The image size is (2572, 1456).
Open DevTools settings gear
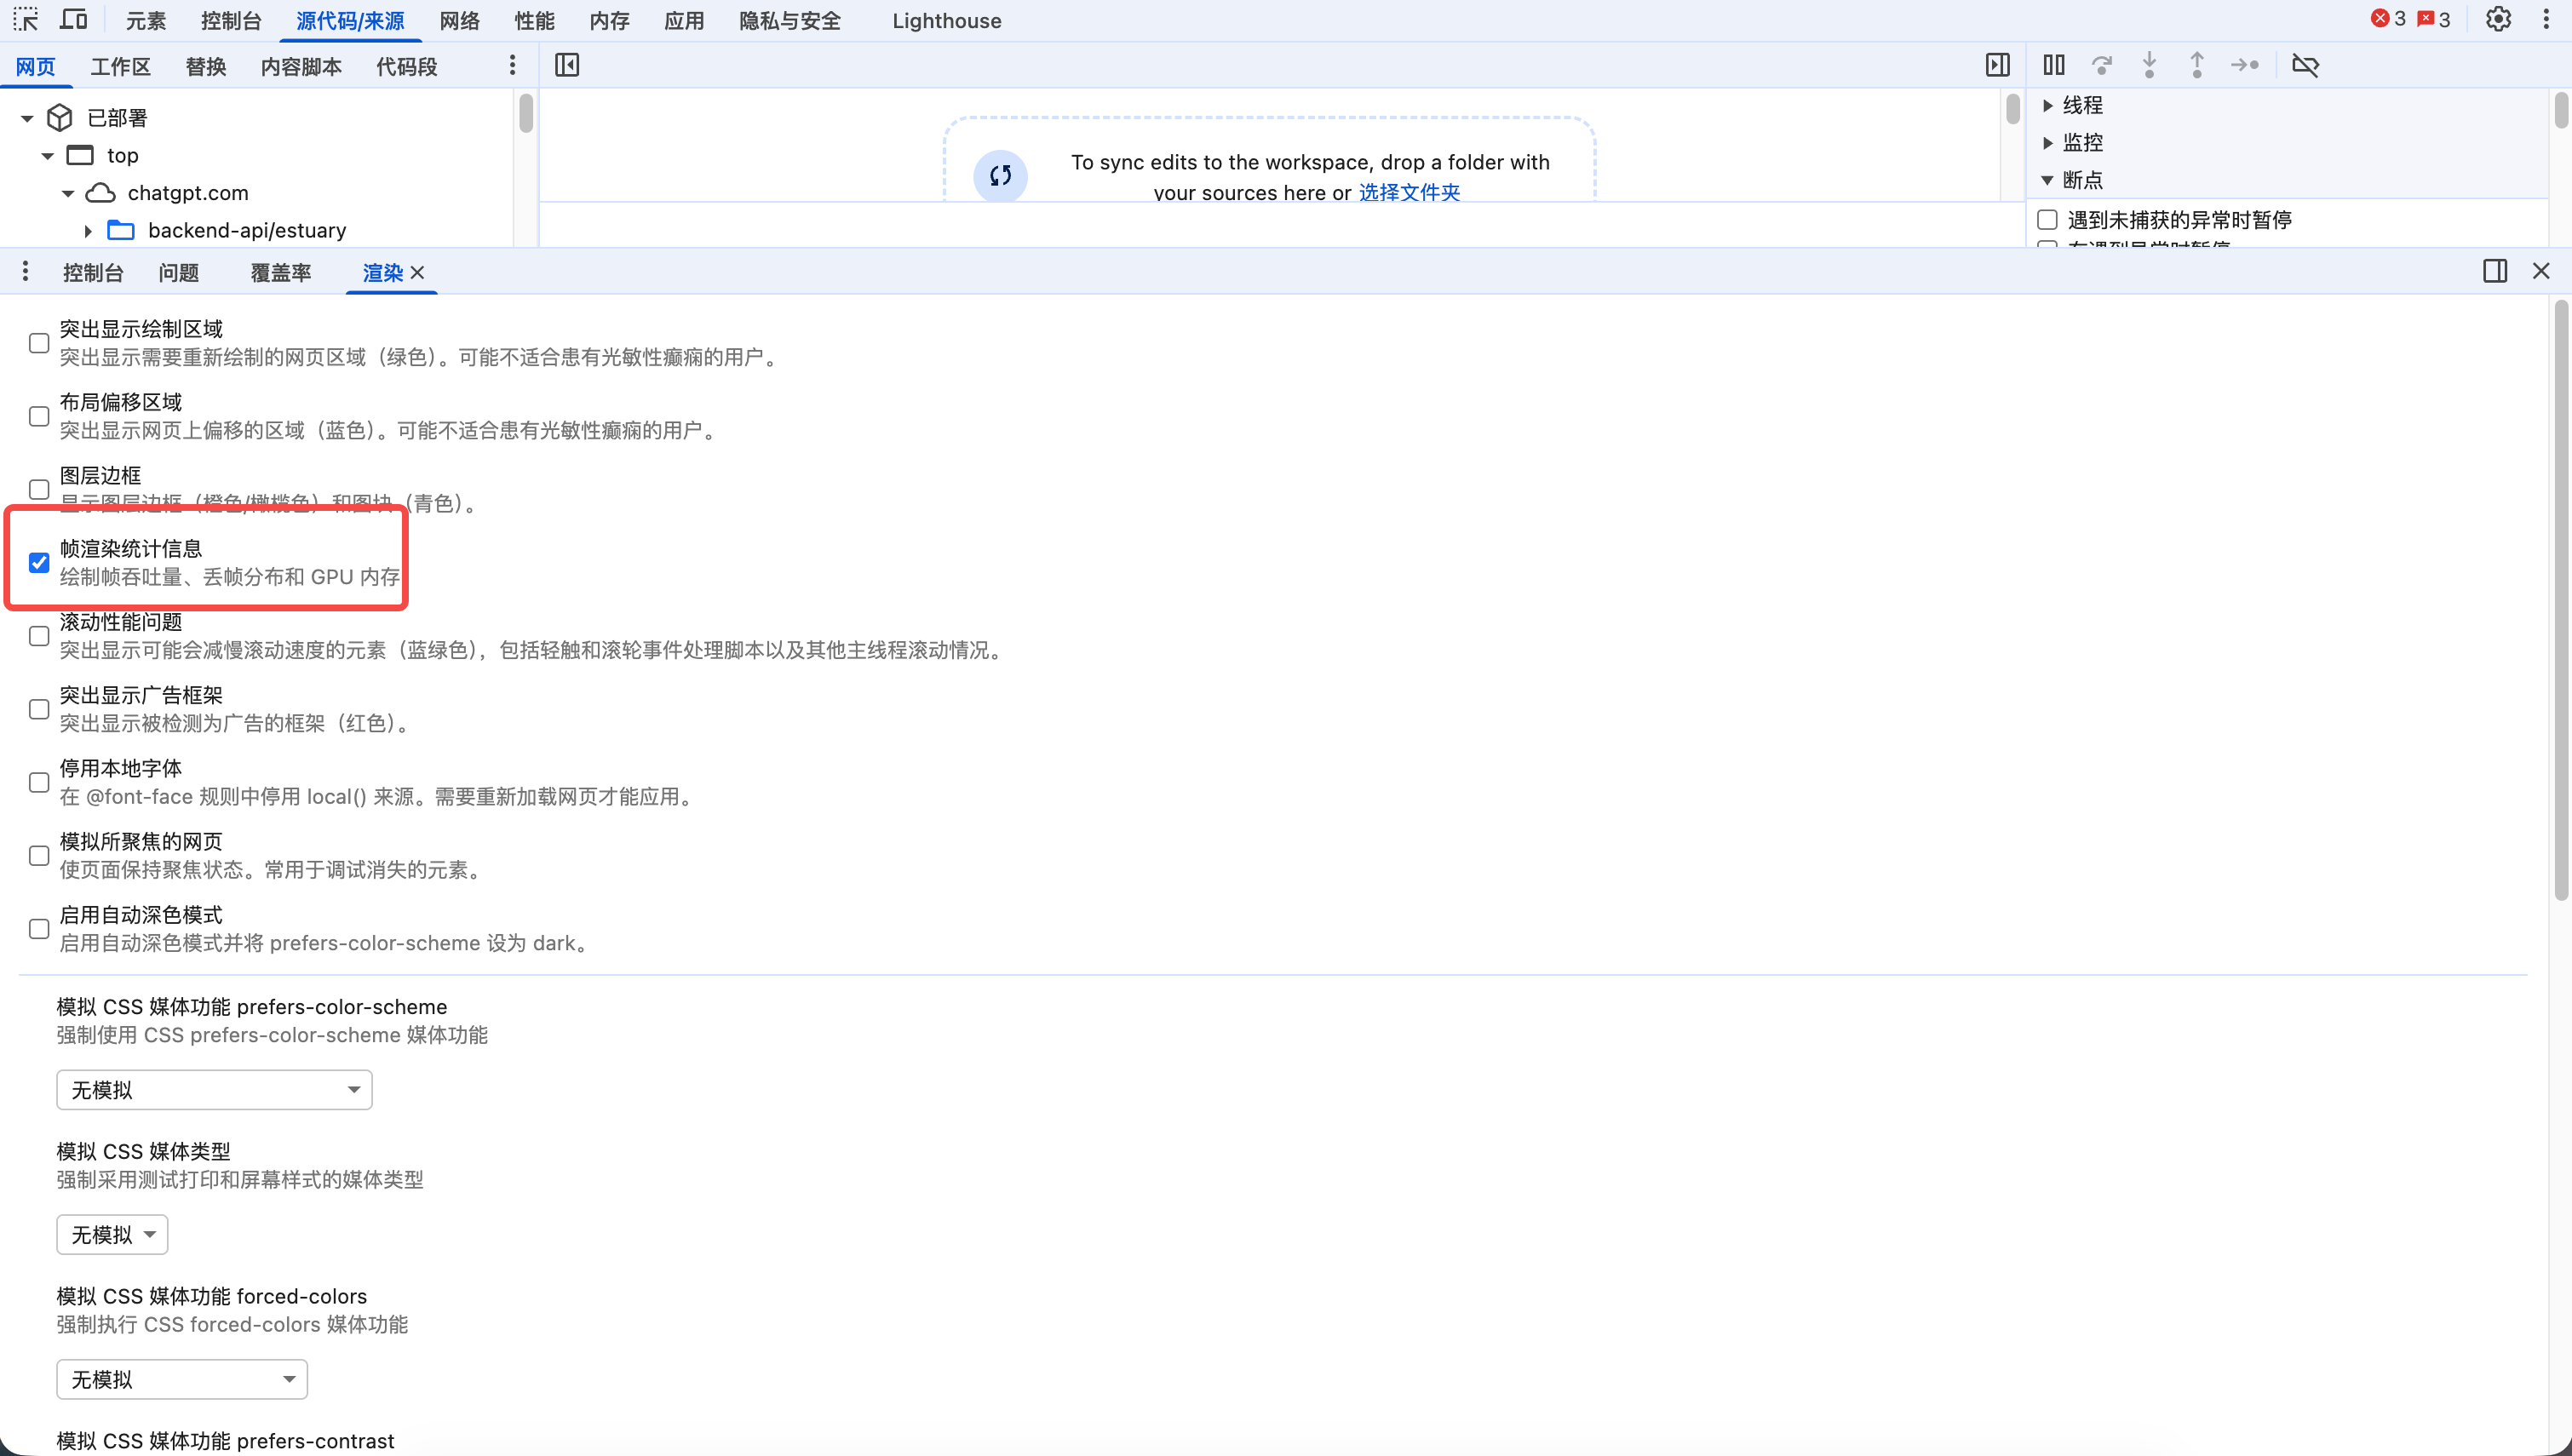click(2498, 19)
